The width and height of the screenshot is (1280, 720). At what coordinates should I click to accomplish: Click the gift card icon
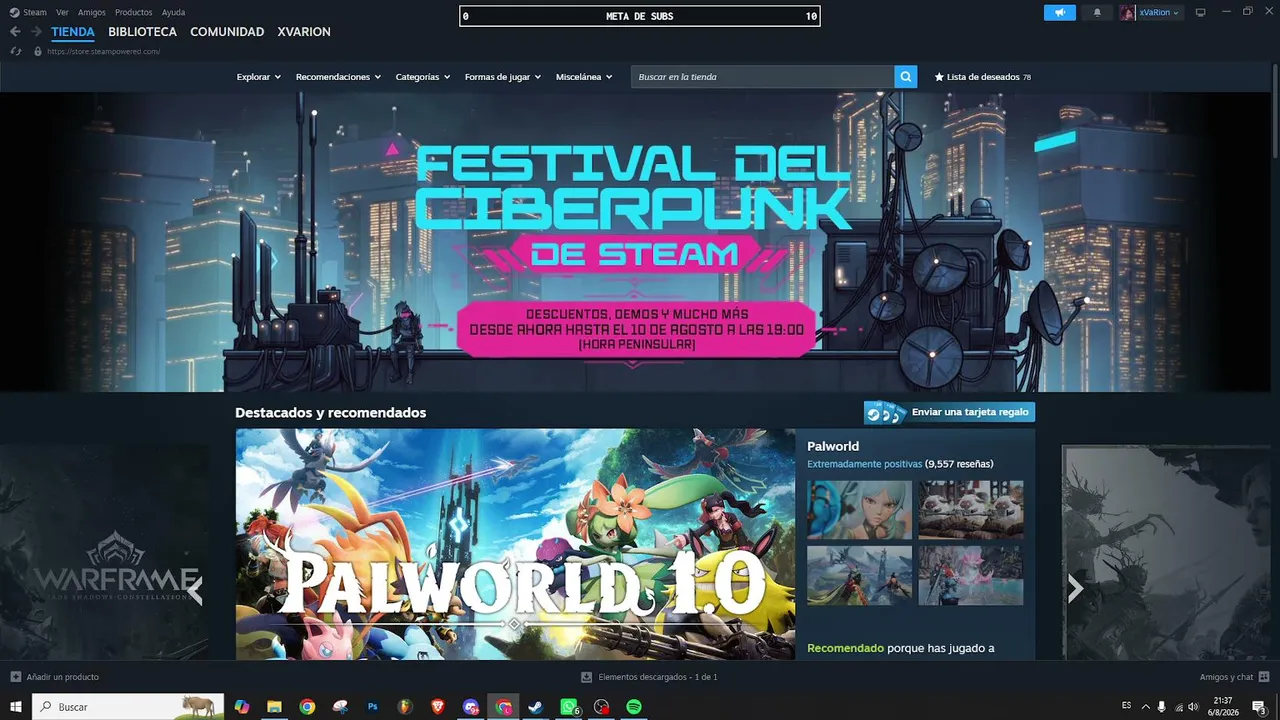coord(886,413)
